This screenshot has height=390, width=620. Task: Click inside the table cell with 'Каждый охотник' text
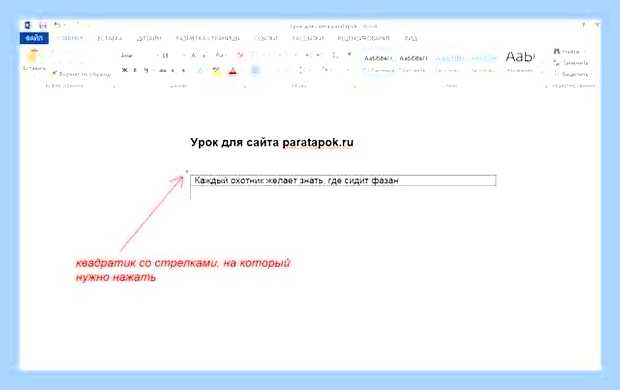[343, 180]
